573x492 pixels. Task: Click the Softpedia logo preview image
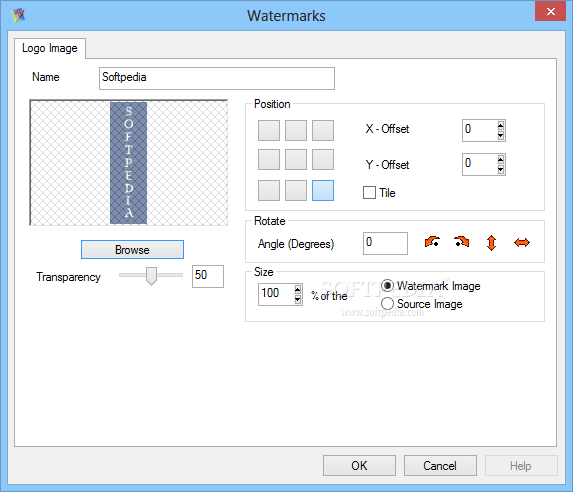[128, 163]
